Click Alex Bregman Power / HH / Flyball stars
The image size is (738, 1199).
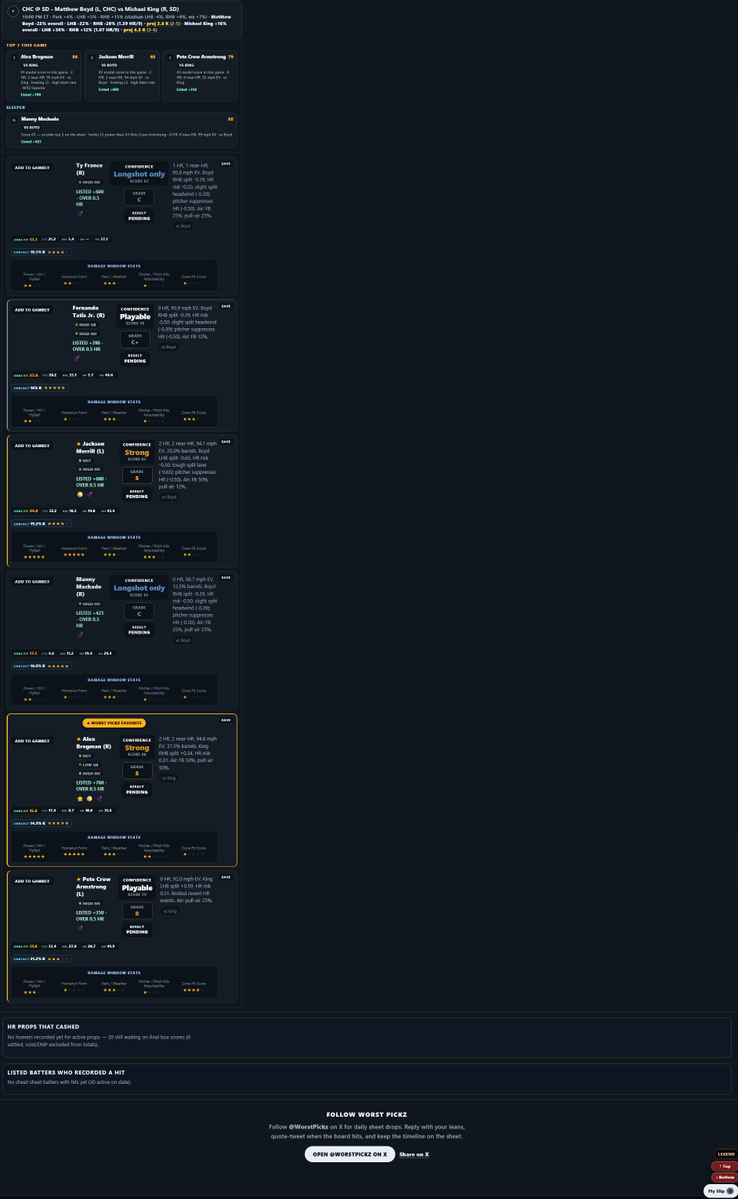[x=34, y=856]
